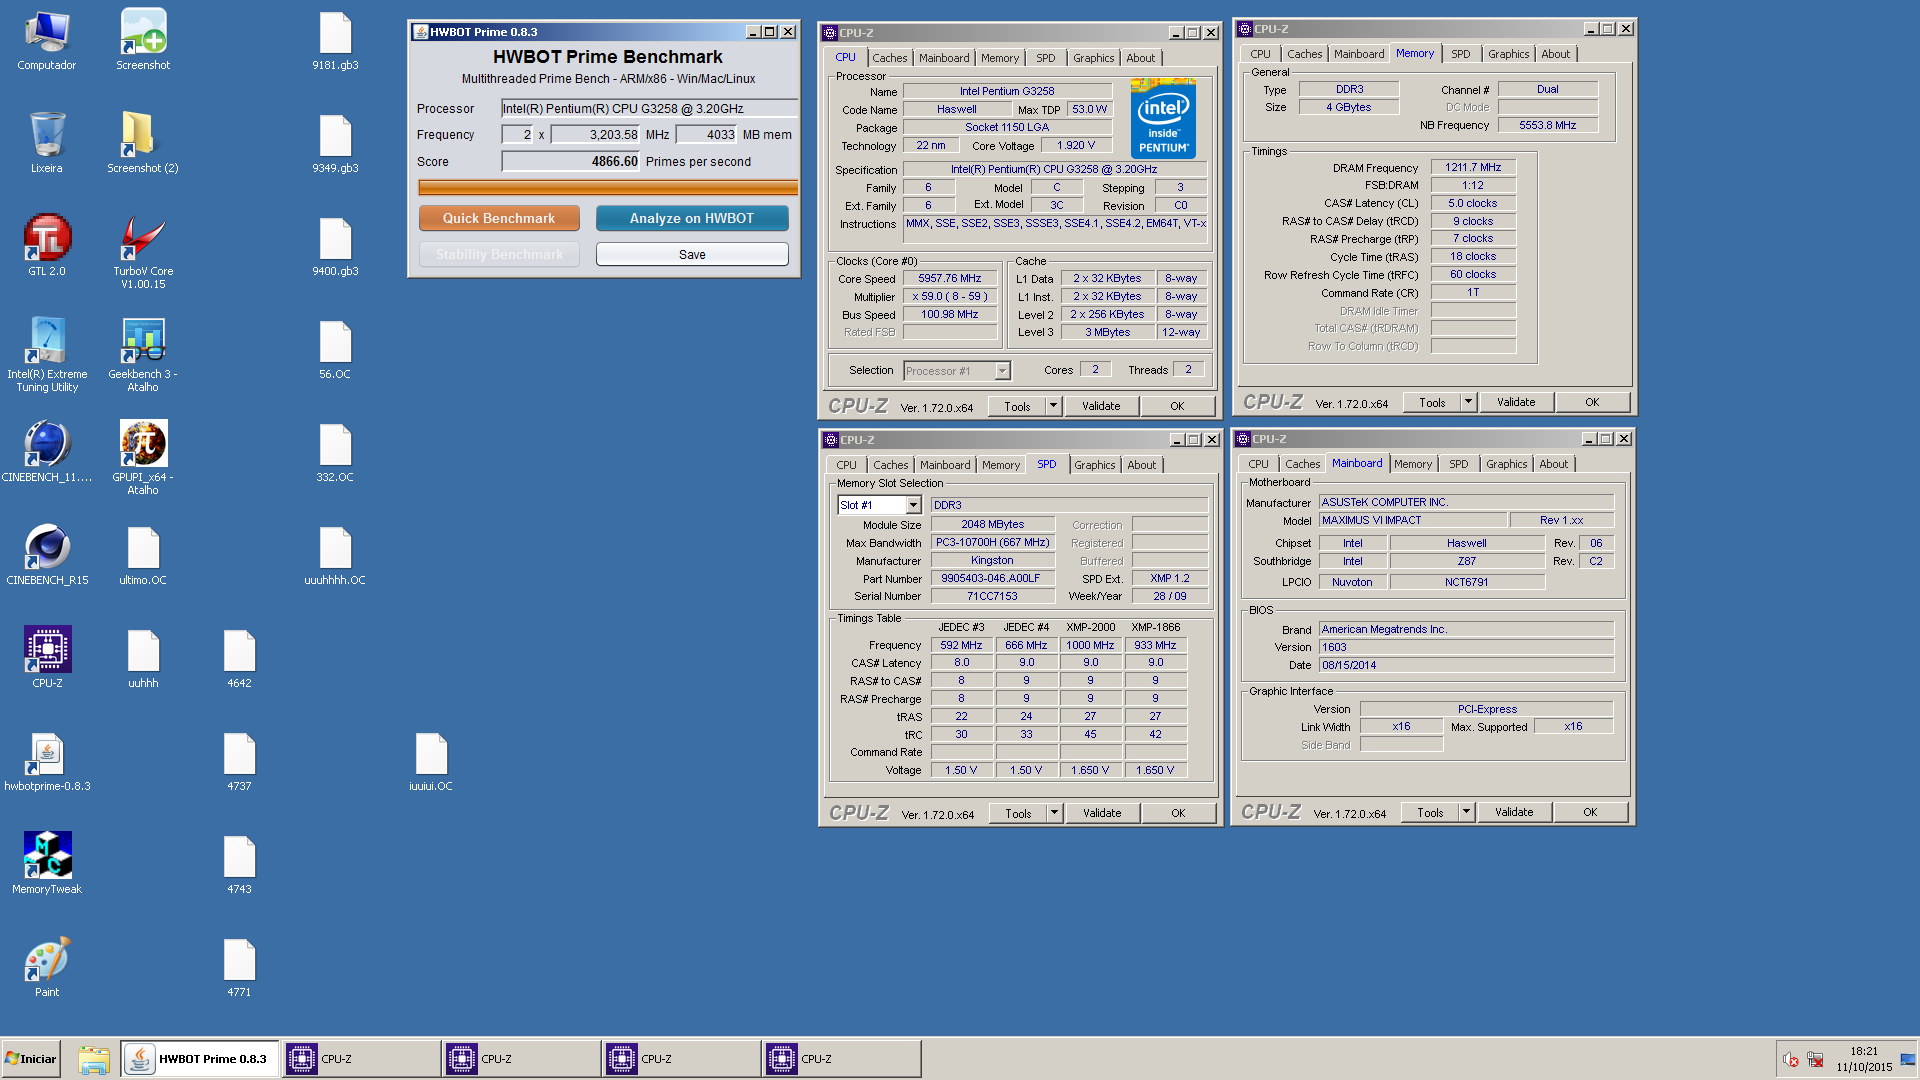Click OK in SPD CPU-Z window
This screenshot has height=1080, width=1920.
(1178, 813)
